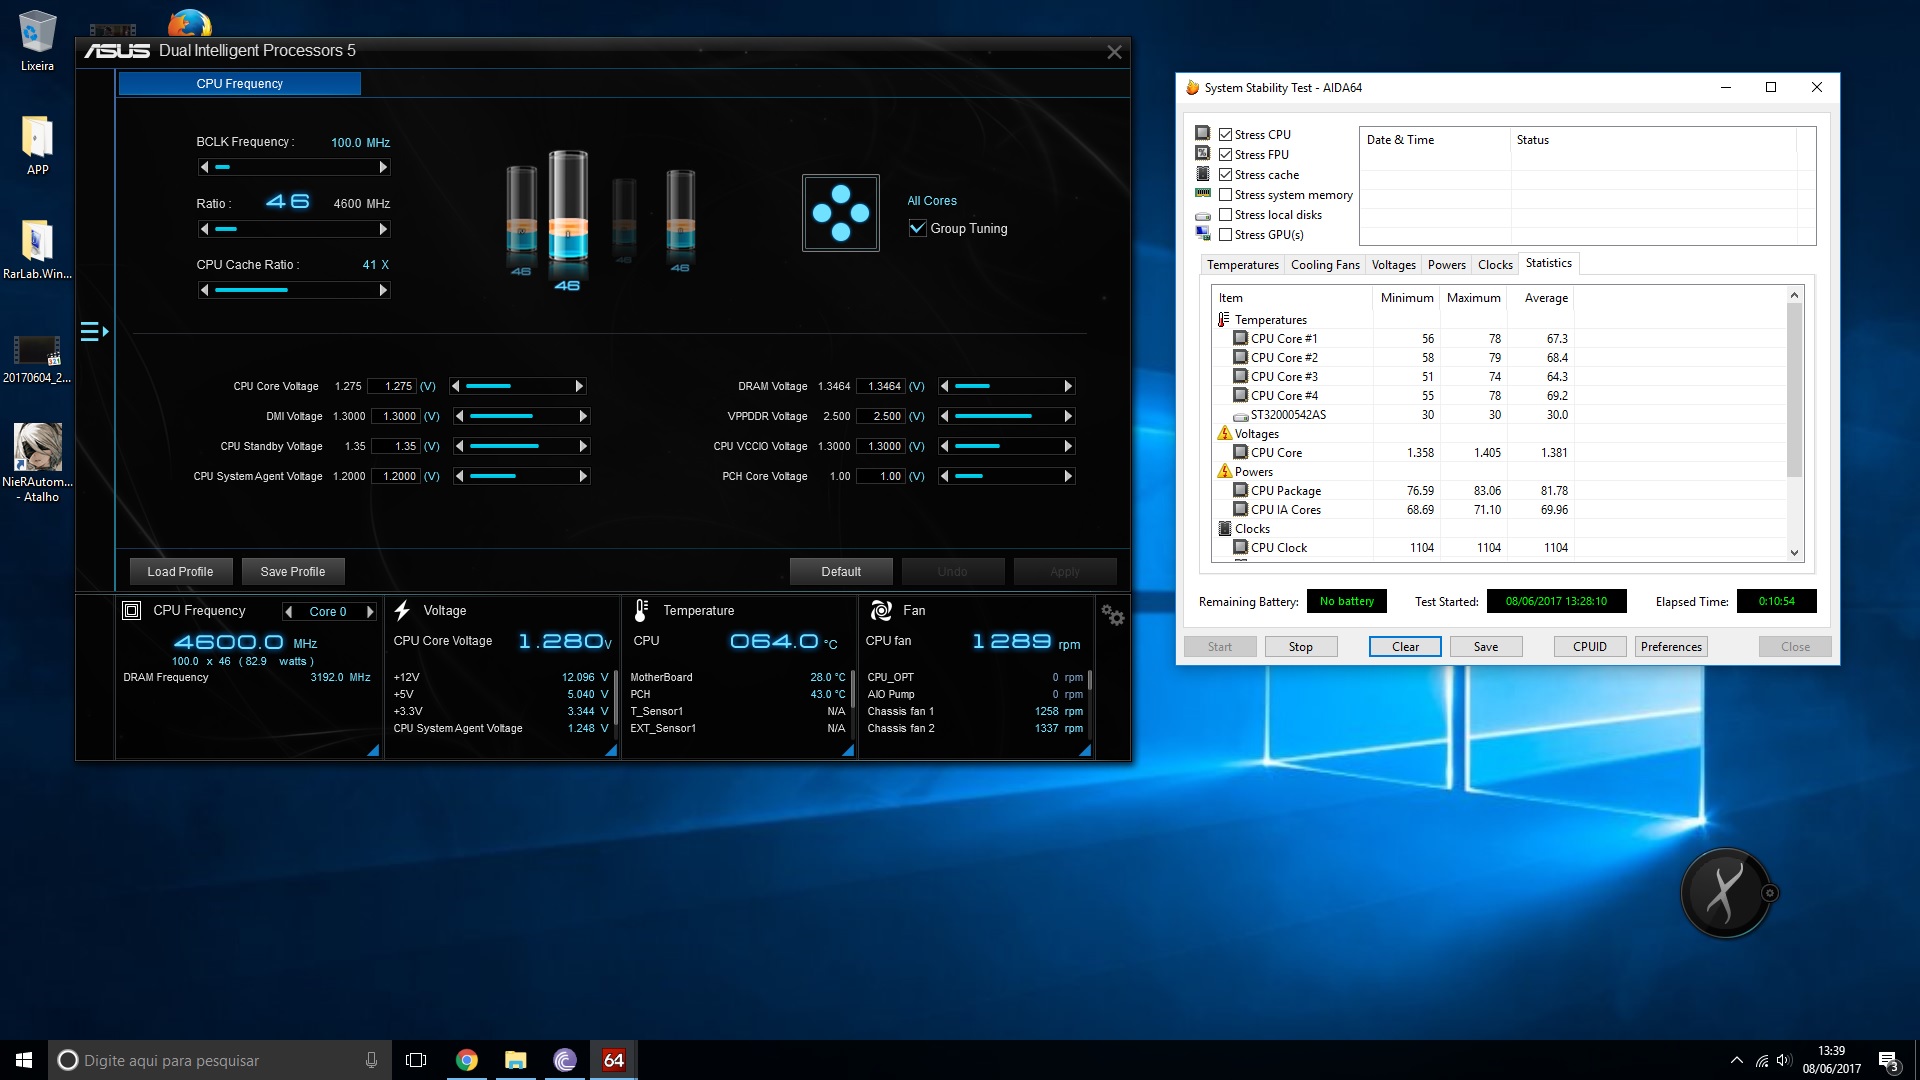Click the CPU Core Voltage input field
The width and height of the screenshot is (1920, 1080).
click(x=392, y=386)
